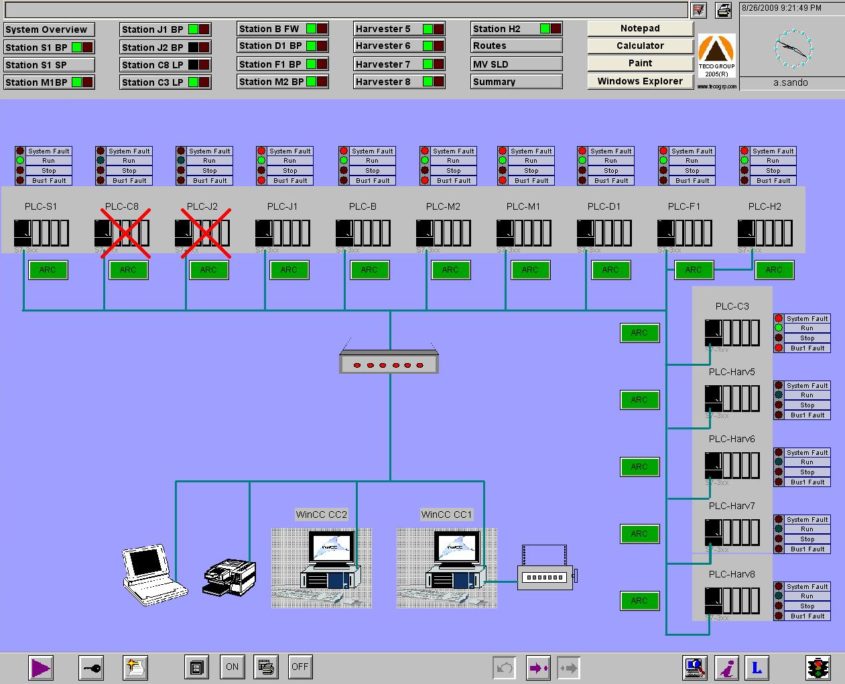The image size is (845, 684).
Task: Click the italic info figure icon
Action: [725, 666]
